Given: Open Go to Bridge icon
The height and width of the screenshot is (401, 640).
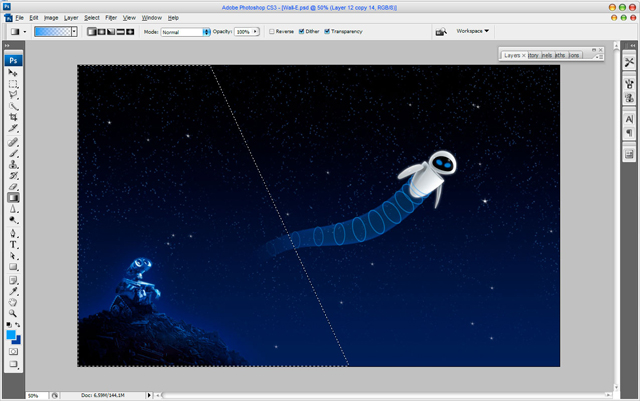Looking at the screenshot, I should [441, 31].
